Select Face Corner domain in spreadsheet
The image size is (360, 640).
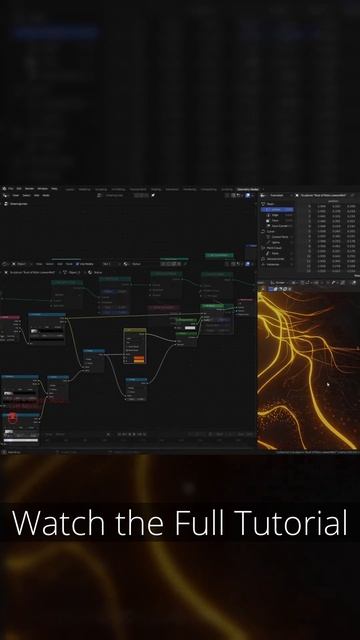[x=280, y=226]
